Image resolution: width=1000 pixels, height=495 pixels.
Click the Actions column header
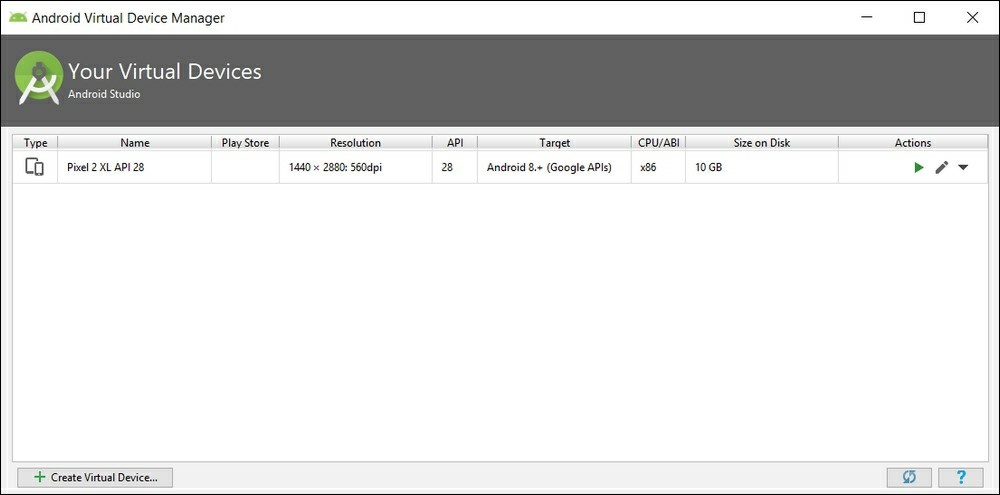point(913,143)
